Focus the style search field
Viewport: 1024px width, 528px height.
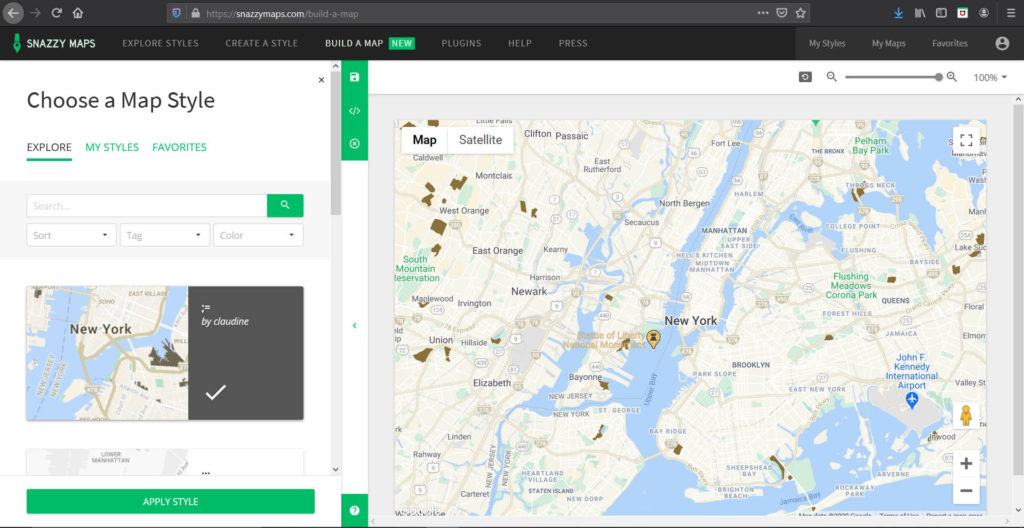pos(146,205)
